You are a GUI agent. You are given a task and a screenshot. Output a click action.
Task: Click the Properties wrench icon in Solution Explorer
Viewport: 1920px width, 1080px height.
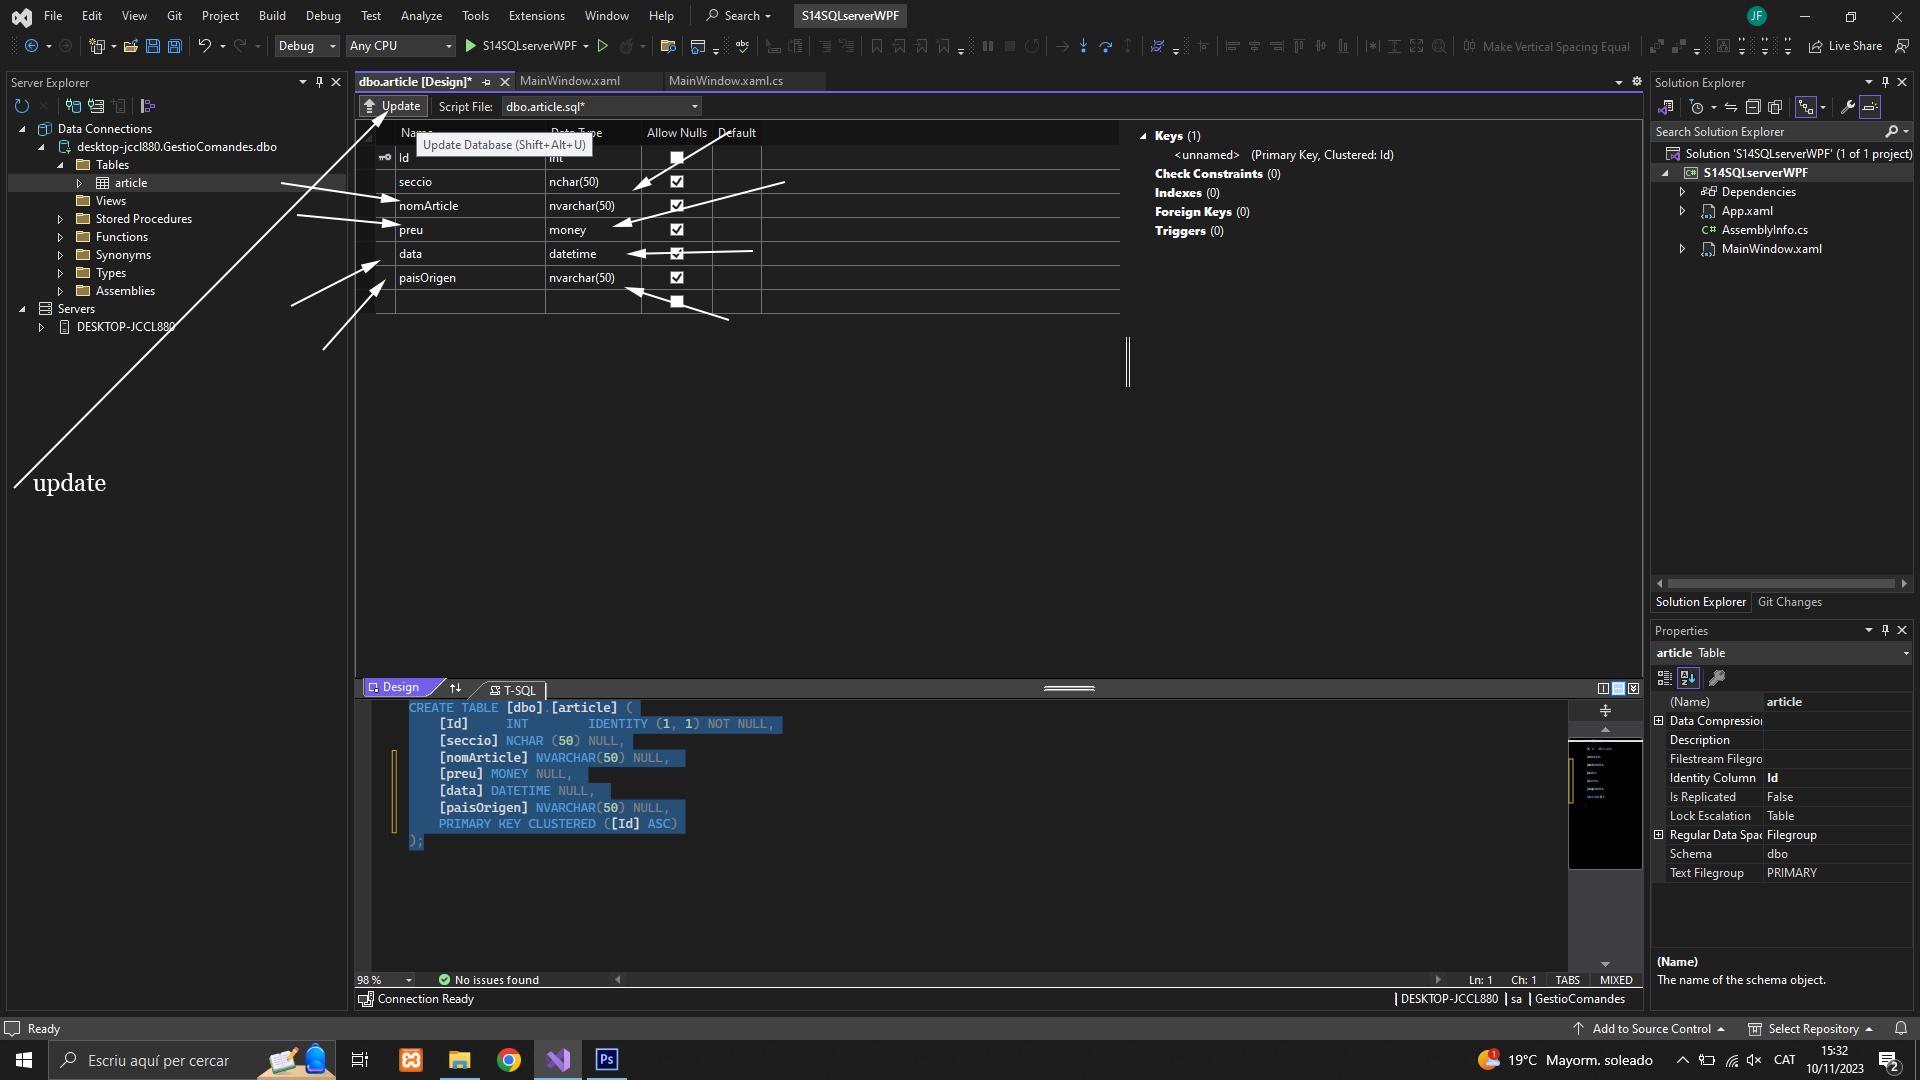point(1847,107)
